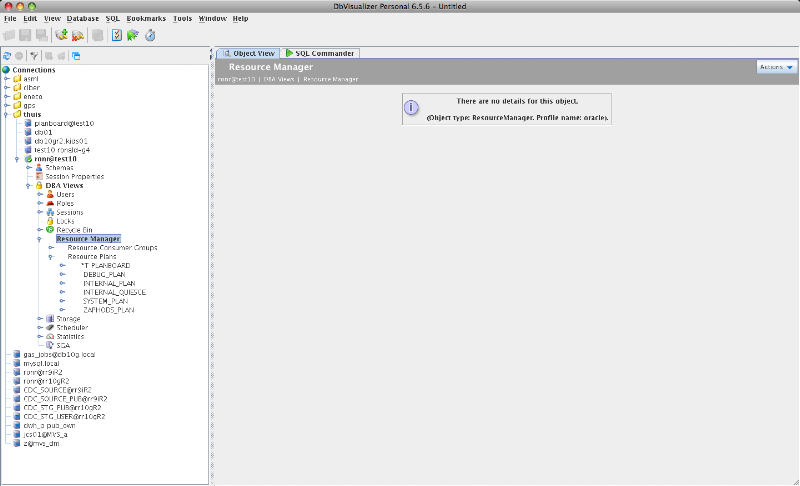Open the Database menu
The width and height of the screenshot is (800, 486).
click(x=83, y=18)
